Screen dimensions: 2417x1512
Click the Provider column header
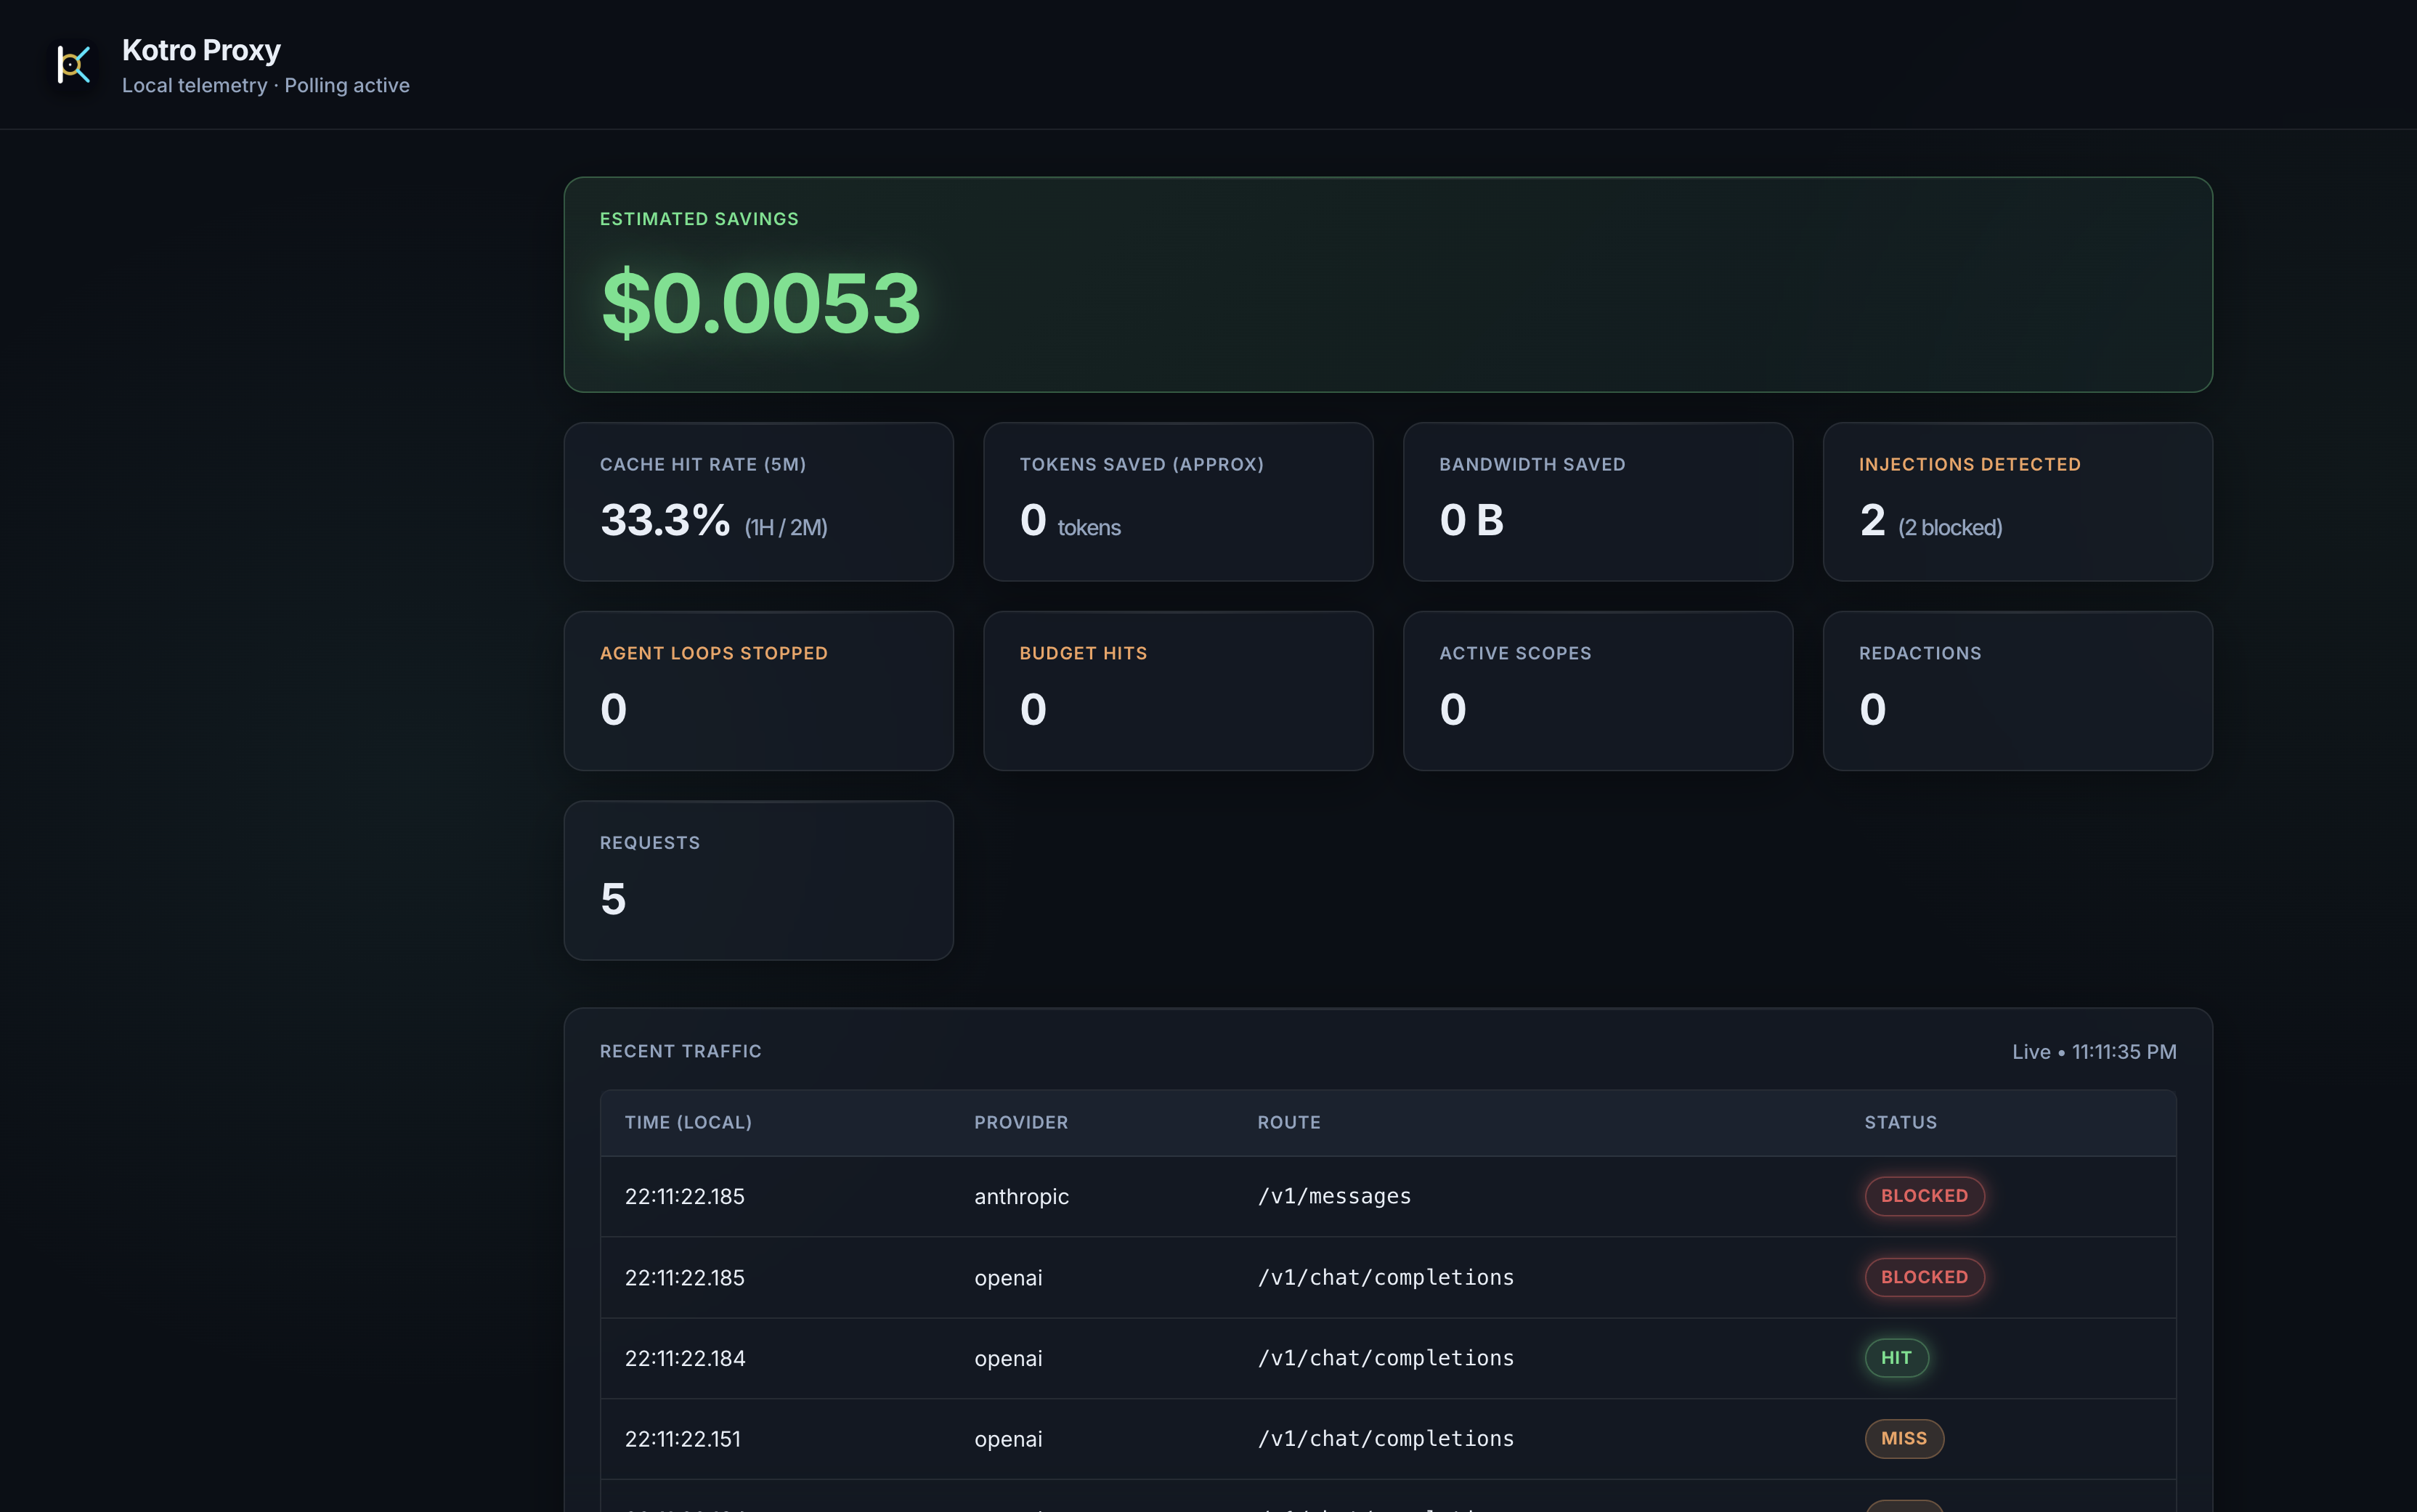tap(1021, 1123)
